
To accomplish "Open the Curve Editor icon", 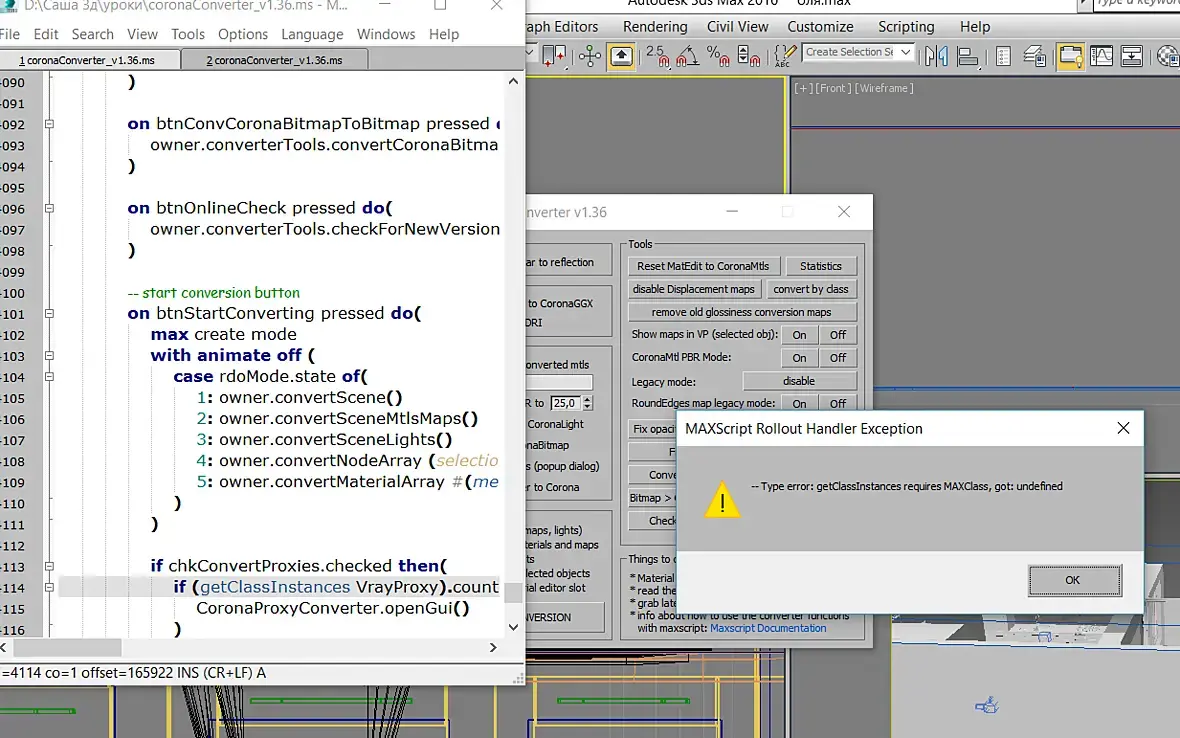I will tap(1101, 56).
